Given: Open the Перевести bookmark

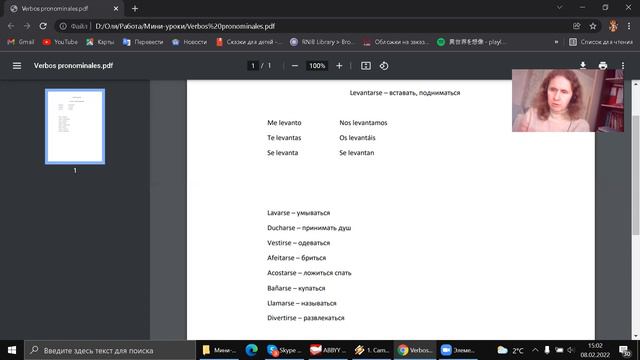Looking at the screenshot, I should point(143,42).
